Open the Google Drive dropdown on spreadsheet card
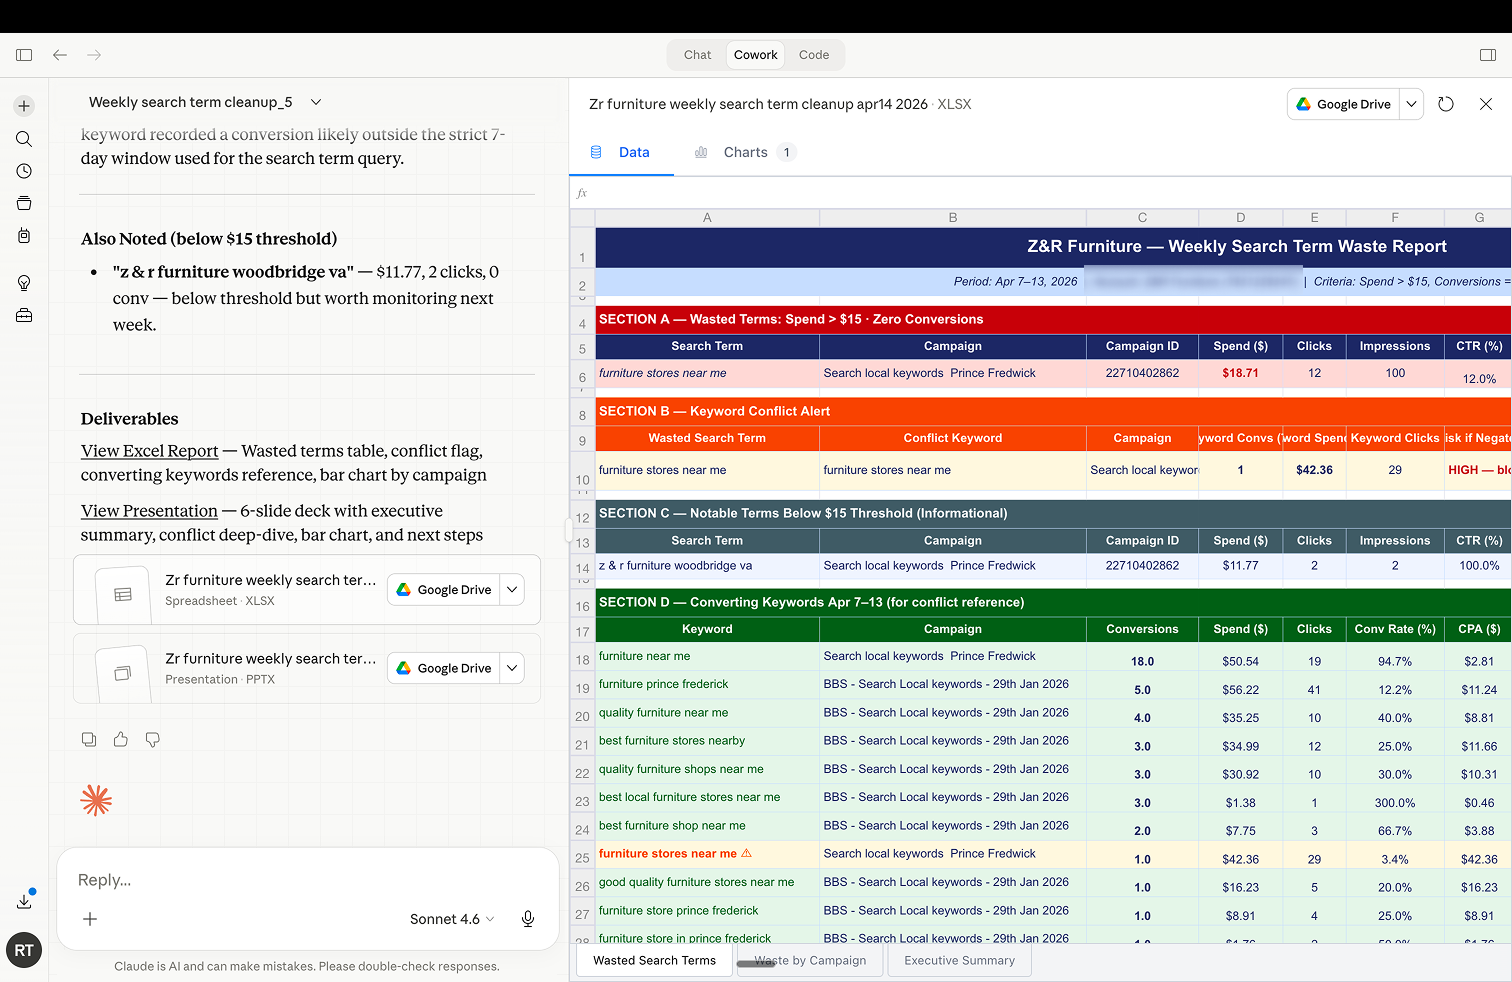 [511, 589]
